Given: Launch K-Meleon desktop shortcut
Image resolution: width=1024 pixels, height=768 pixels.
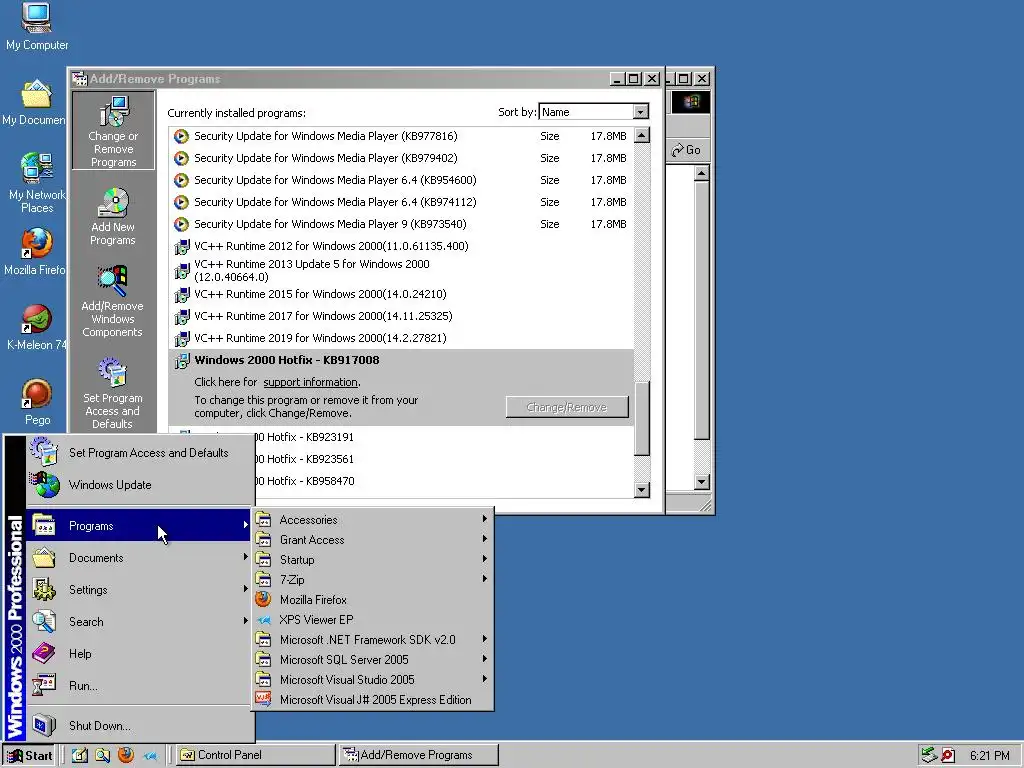Looking at the screenshot, I should click(36, 327).
